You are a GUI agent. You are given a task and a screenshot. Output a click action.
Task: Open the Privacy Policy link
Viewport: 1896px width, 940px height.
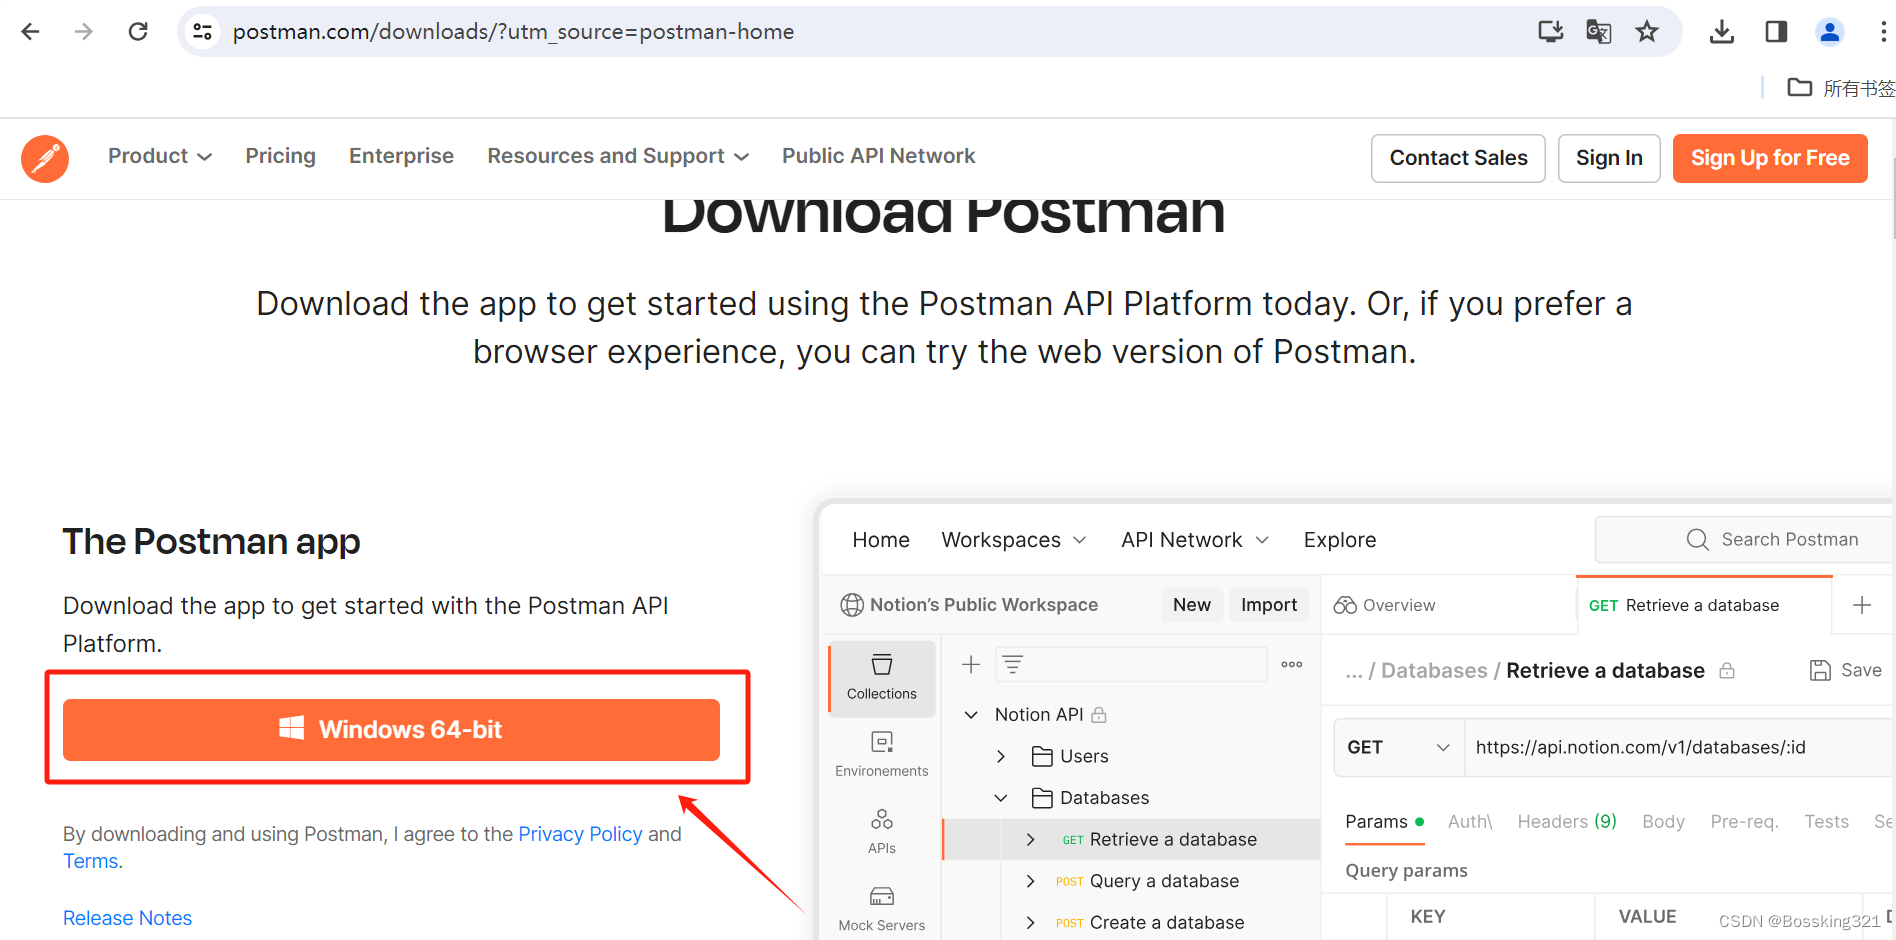coord(580,834)
